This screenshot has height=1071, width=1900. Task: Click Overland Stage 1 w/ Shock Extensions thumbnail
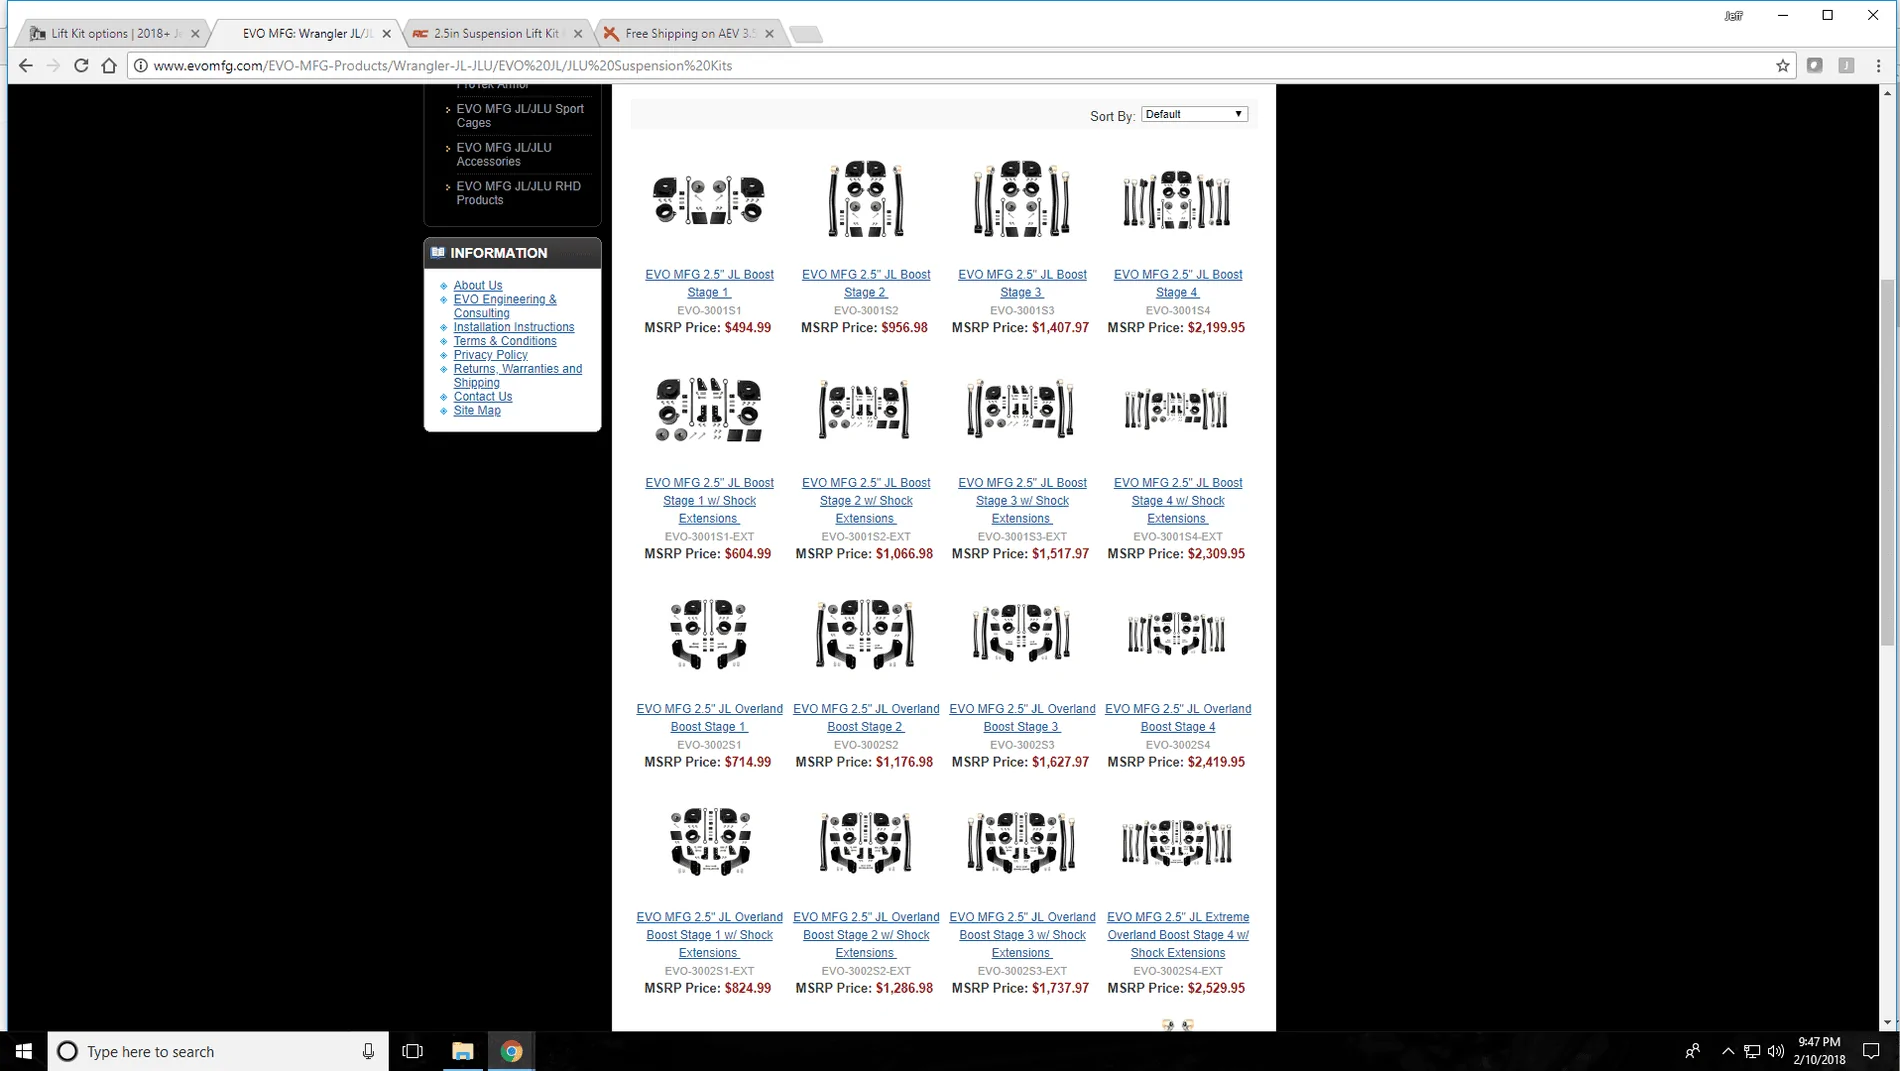[x=709, y=842]
